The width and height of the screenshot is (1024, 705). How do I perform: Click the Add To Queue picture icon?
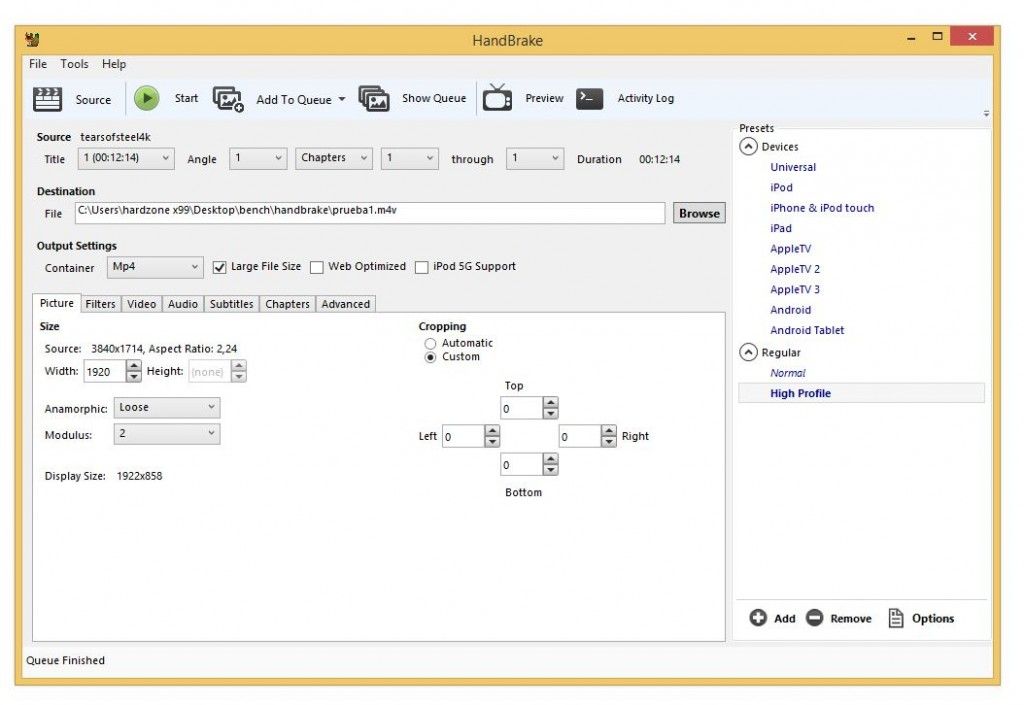(228, 99)
